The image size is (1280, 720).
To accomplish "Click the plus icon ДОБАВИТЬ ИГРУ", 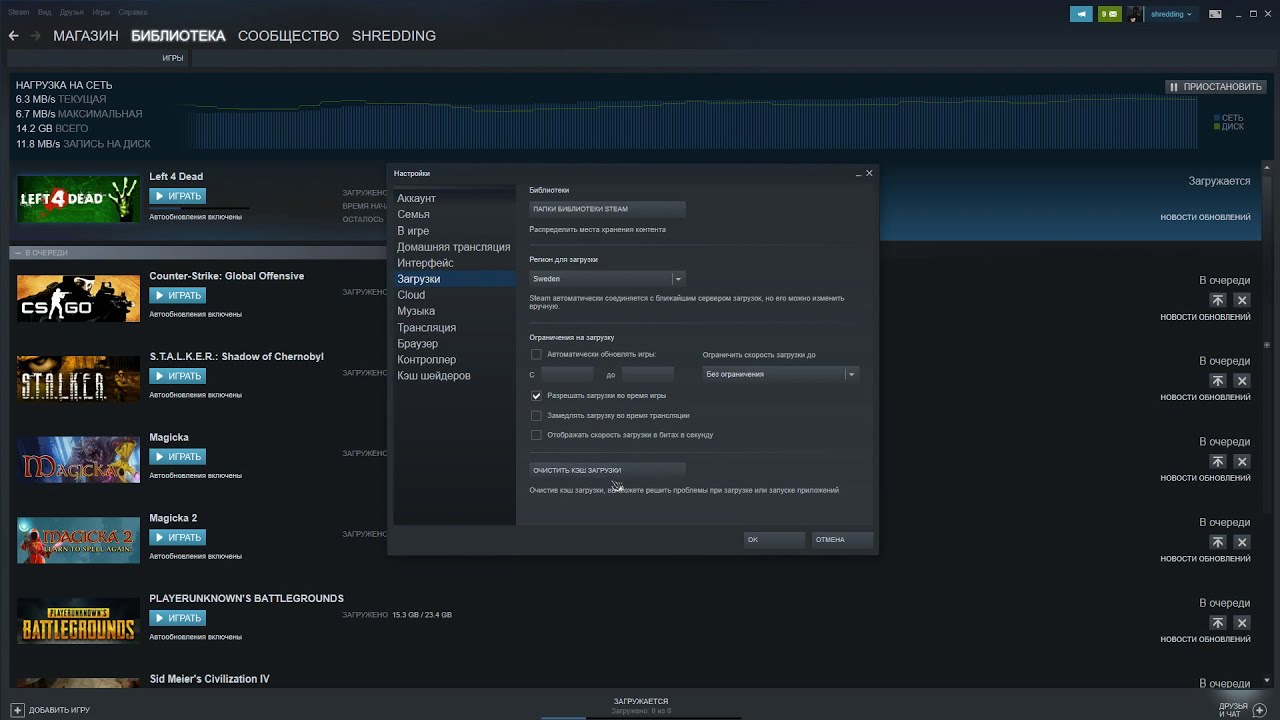I will (17, 710).
